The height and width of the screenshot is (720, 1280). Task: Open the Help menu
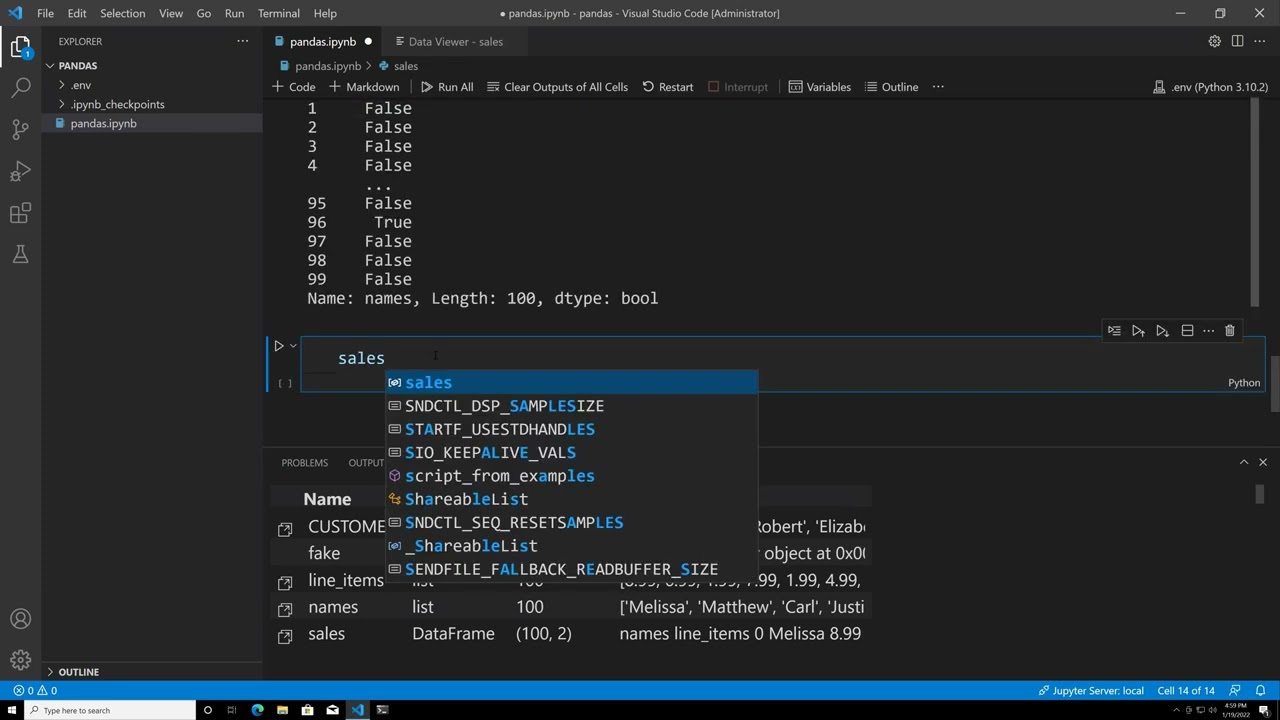point(325,13)
